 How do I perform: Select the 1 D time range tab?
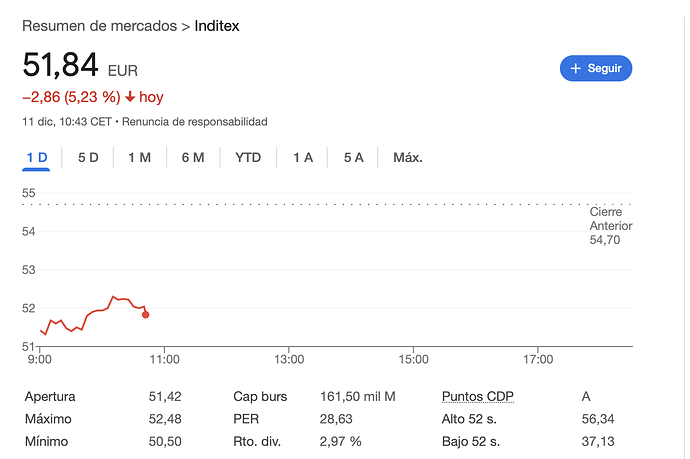[x=37, y=158]
